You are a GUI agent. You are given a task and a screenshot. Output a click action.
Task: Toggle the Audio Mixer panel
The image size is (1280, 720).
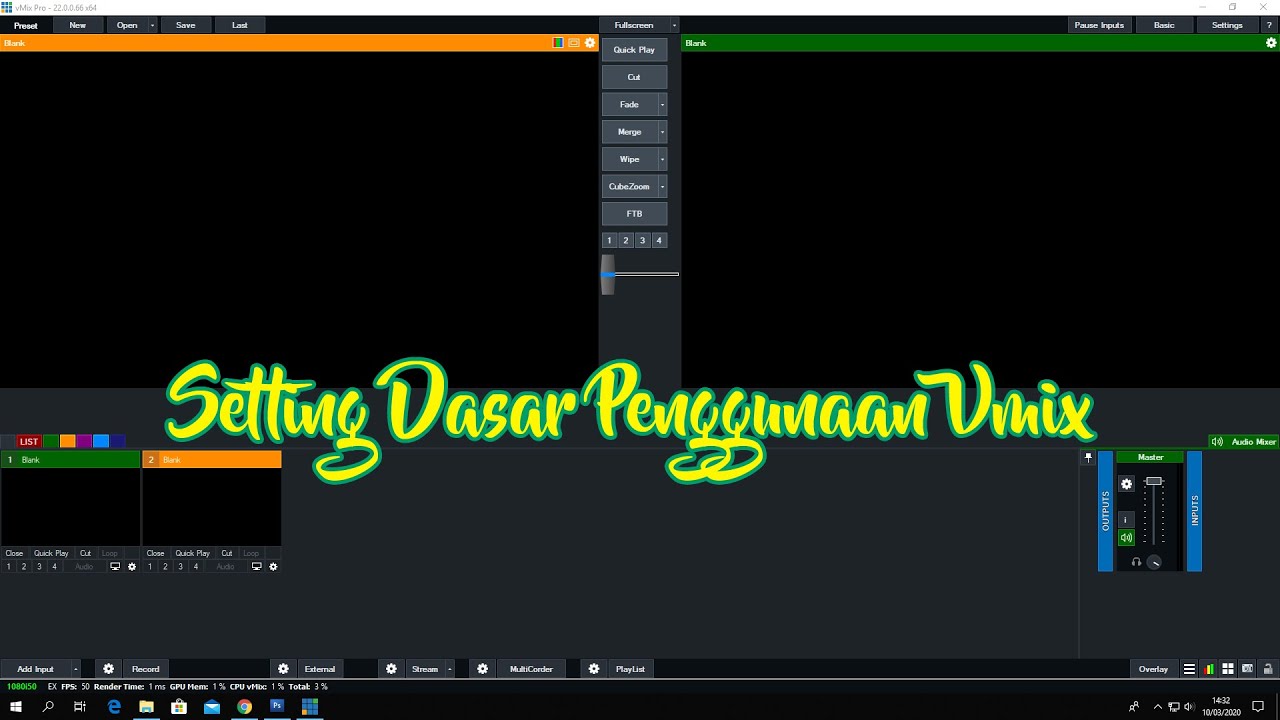click(x=1243, y=442)
